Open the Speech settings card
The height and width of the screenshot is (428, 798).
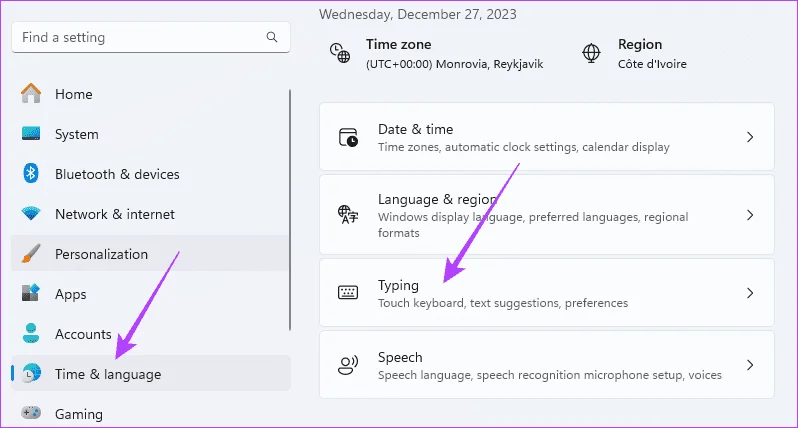[x=547, y=365]
